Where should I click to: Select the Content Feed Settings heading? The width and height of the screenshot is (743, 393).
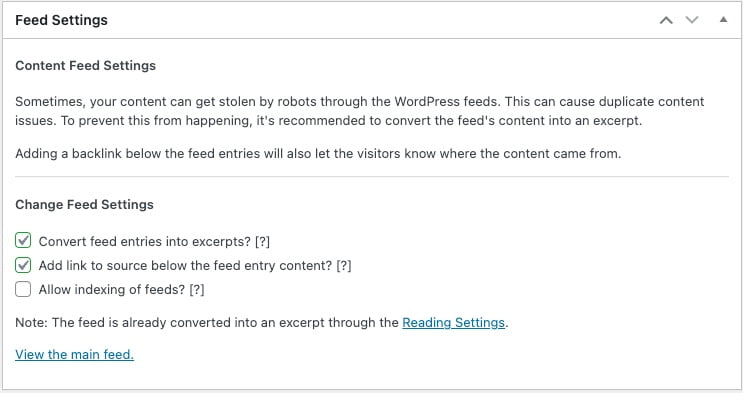click(85, 65)
